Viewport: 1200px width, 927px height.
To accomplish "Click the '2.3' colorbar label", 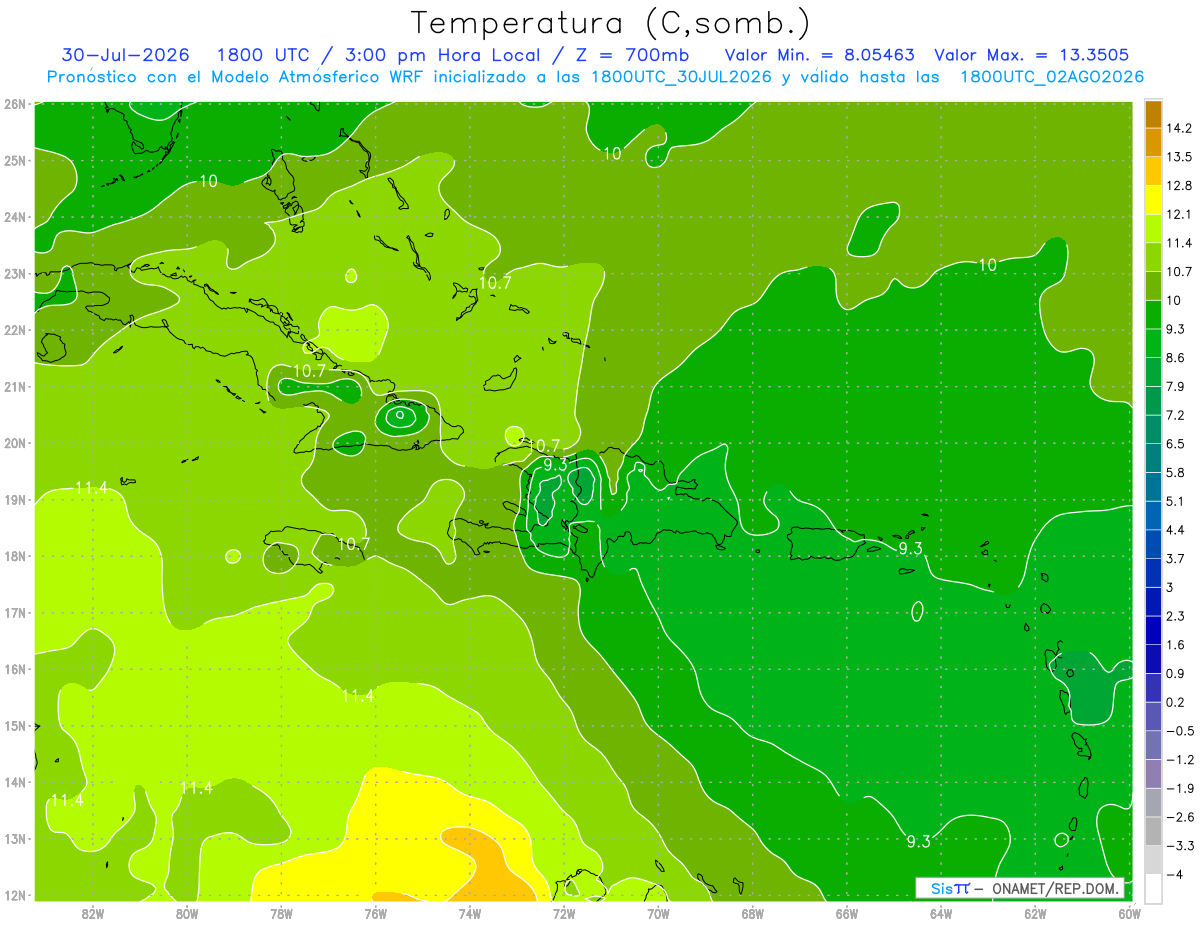I will (x=1175, y=616).
